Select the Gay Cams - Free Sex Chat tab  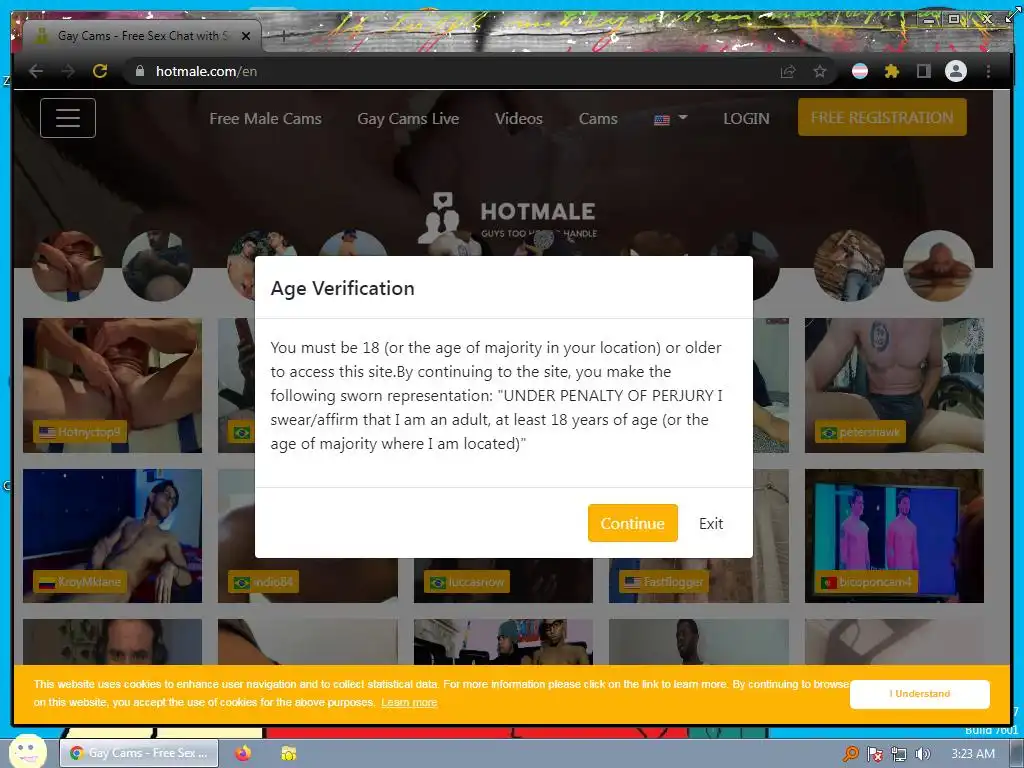(142, 36)
